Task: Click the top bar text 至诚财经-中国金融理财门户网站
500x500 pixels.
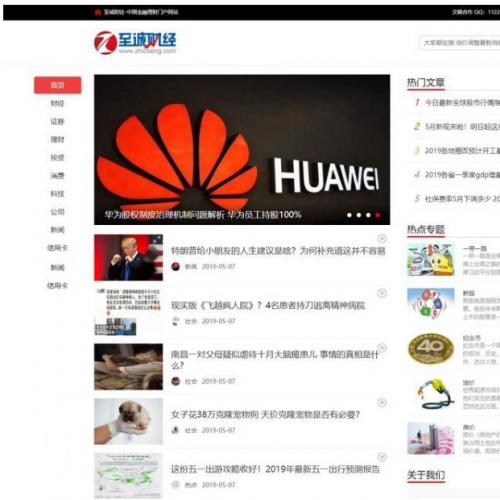Action: (x=141, y=12)
